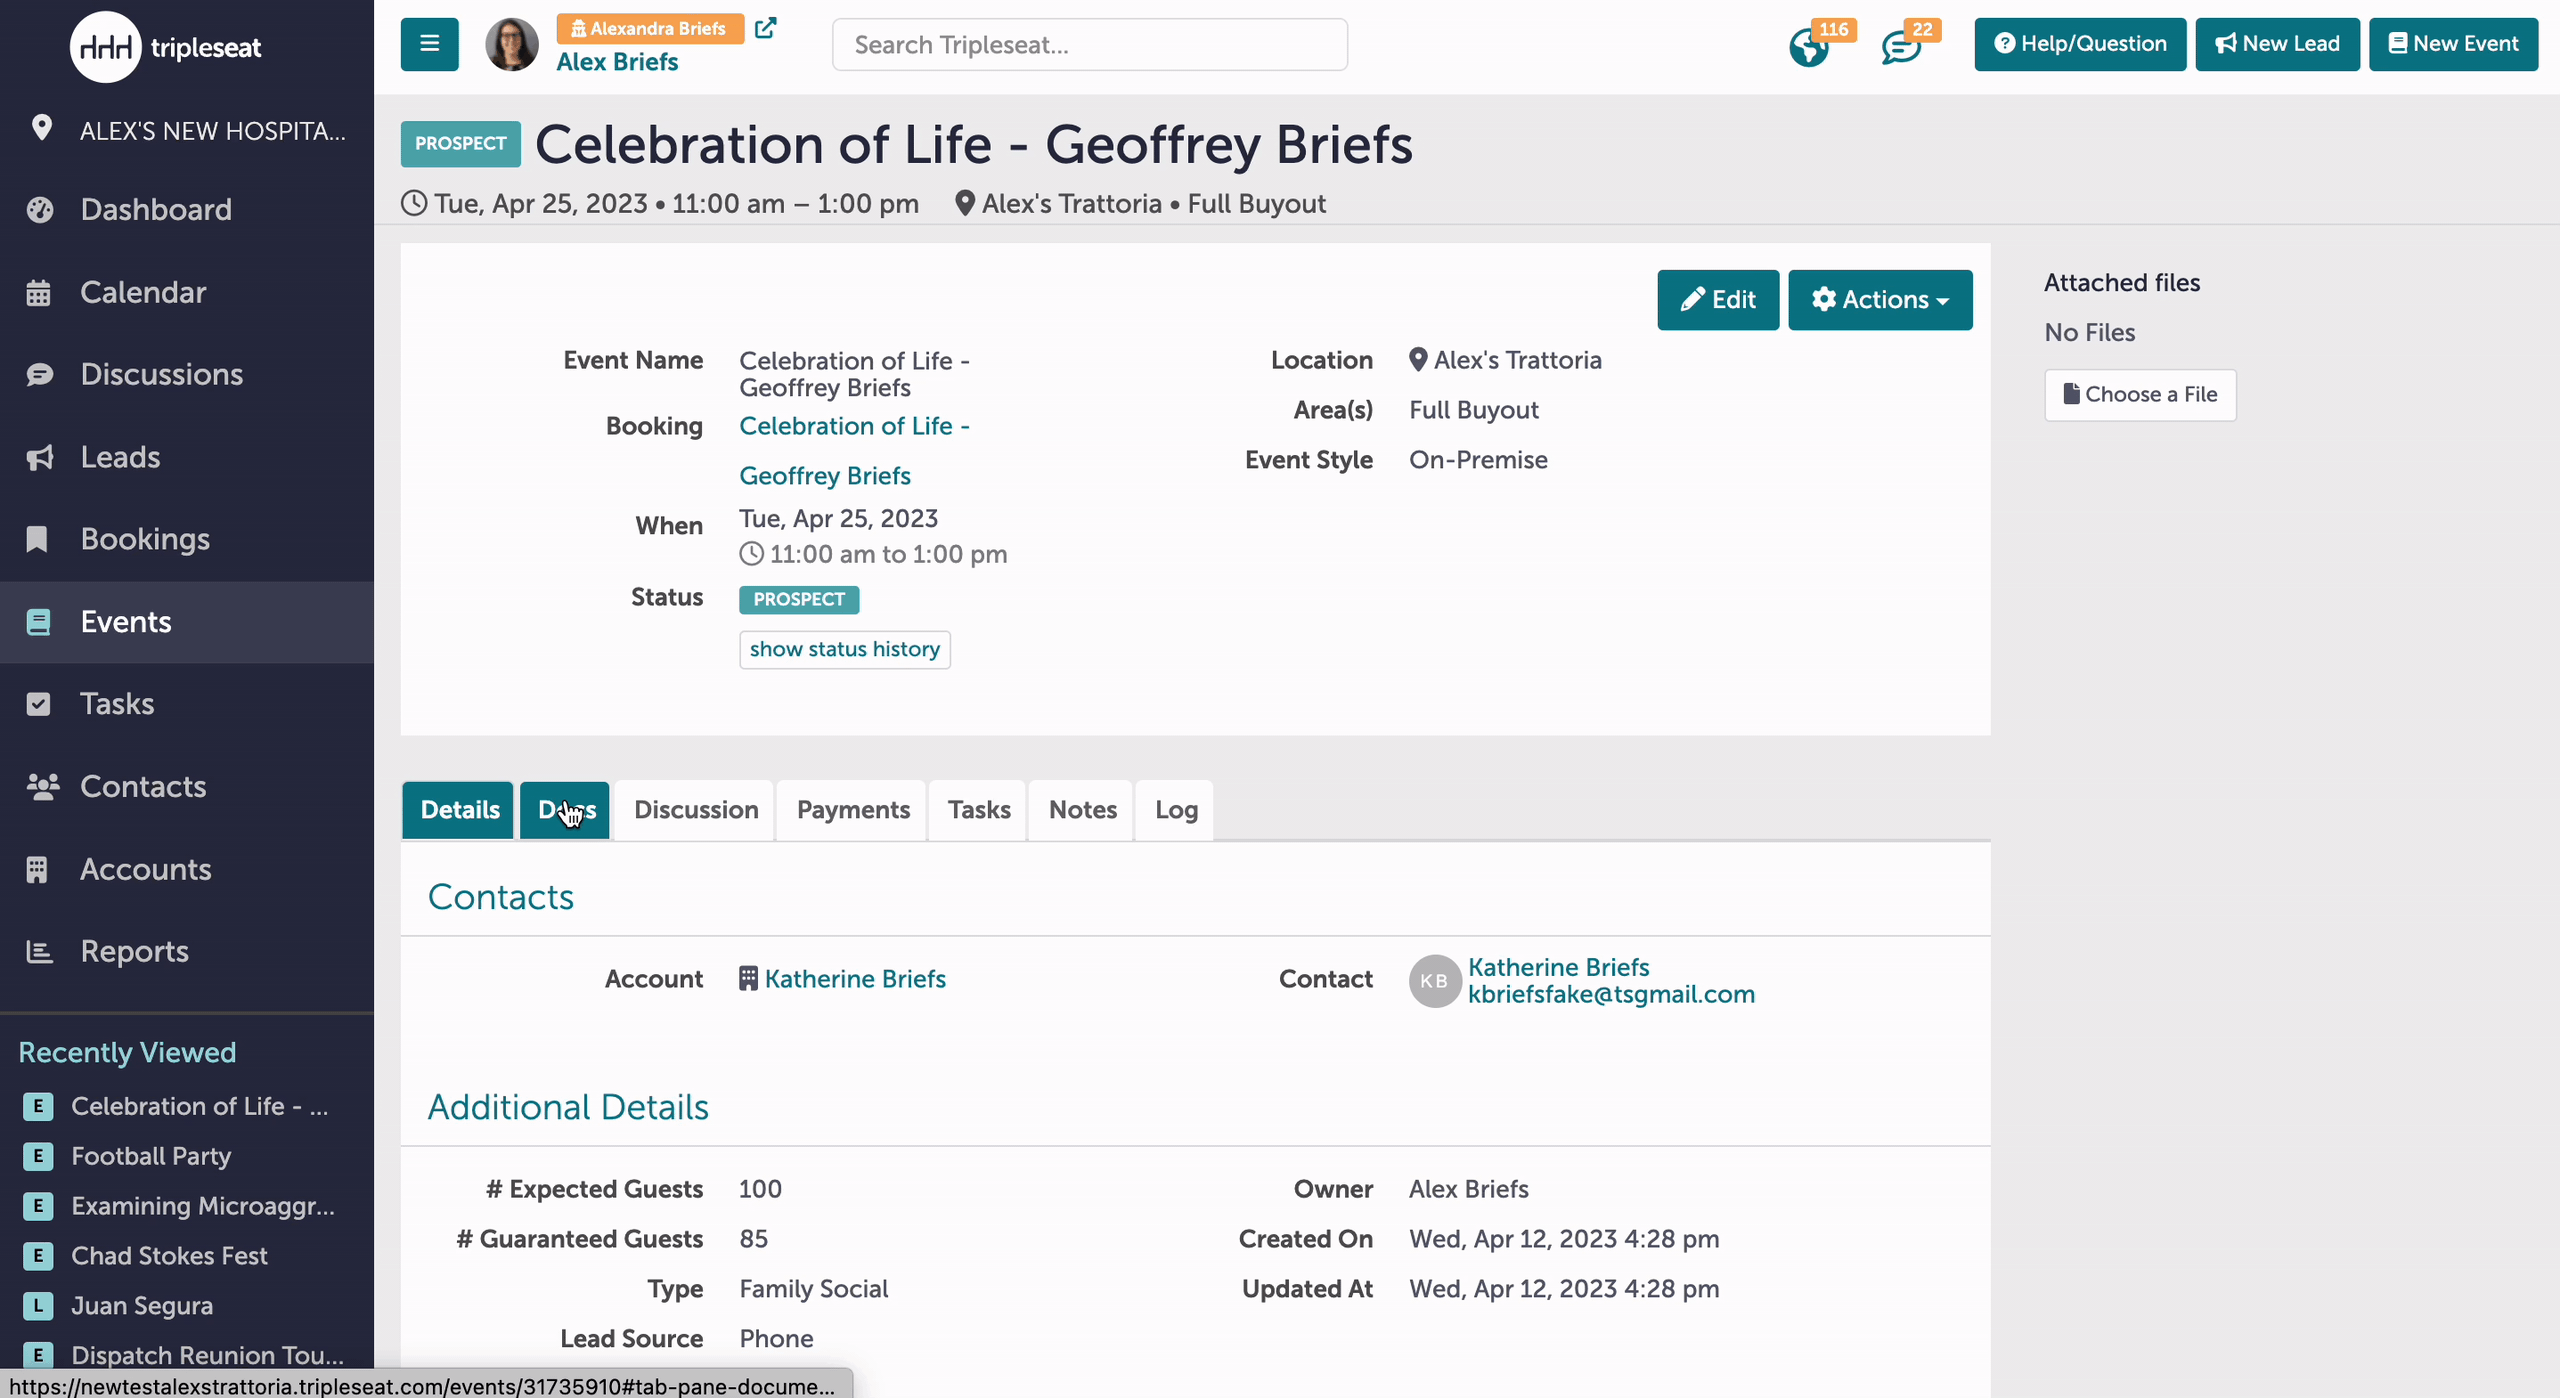
Task: Click the Alexandra Briefs orange badge
Action: tap(650, 29)
